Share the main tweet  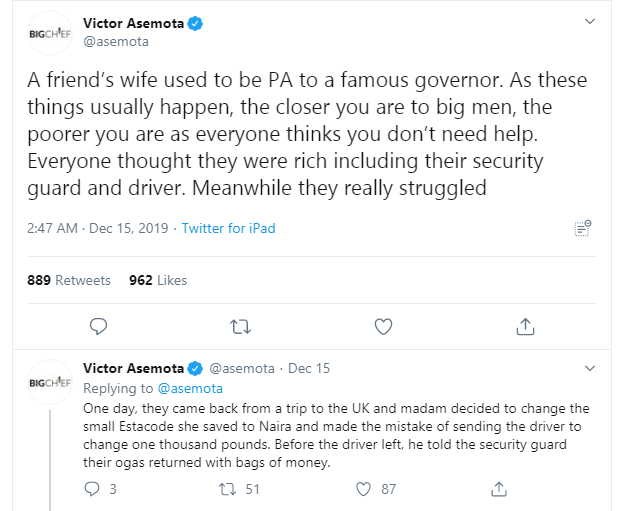pyautogui.click(x=525, y=326)
